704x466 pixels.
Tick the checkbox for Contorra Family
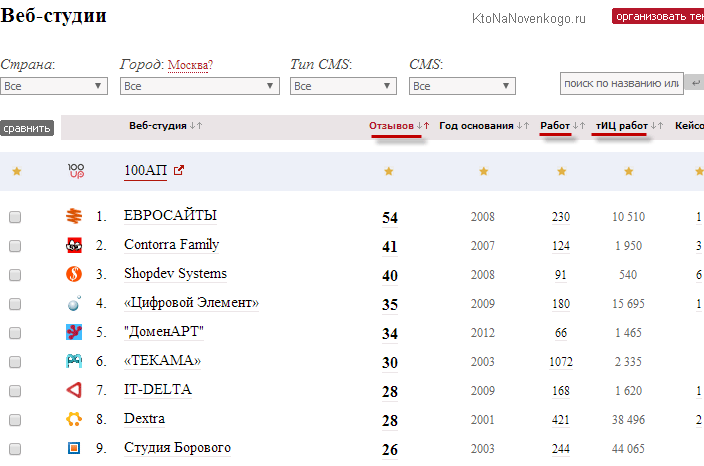(x=15, y=246)
